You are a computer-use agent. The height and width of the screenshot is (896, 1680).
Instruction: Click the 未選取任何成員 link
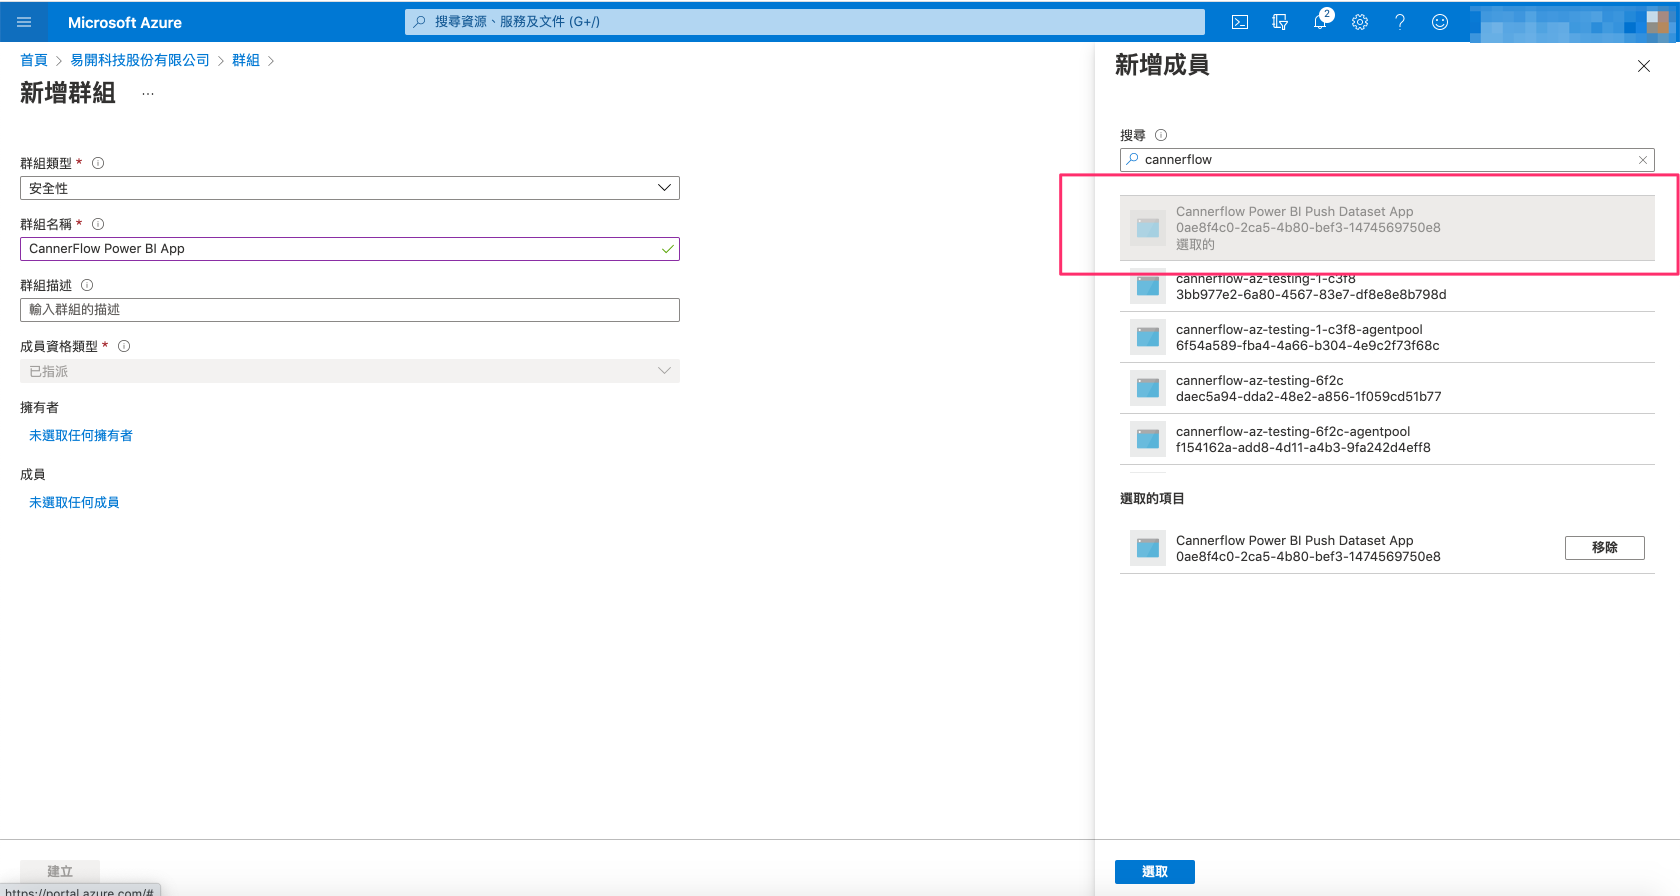coord(74,502)
